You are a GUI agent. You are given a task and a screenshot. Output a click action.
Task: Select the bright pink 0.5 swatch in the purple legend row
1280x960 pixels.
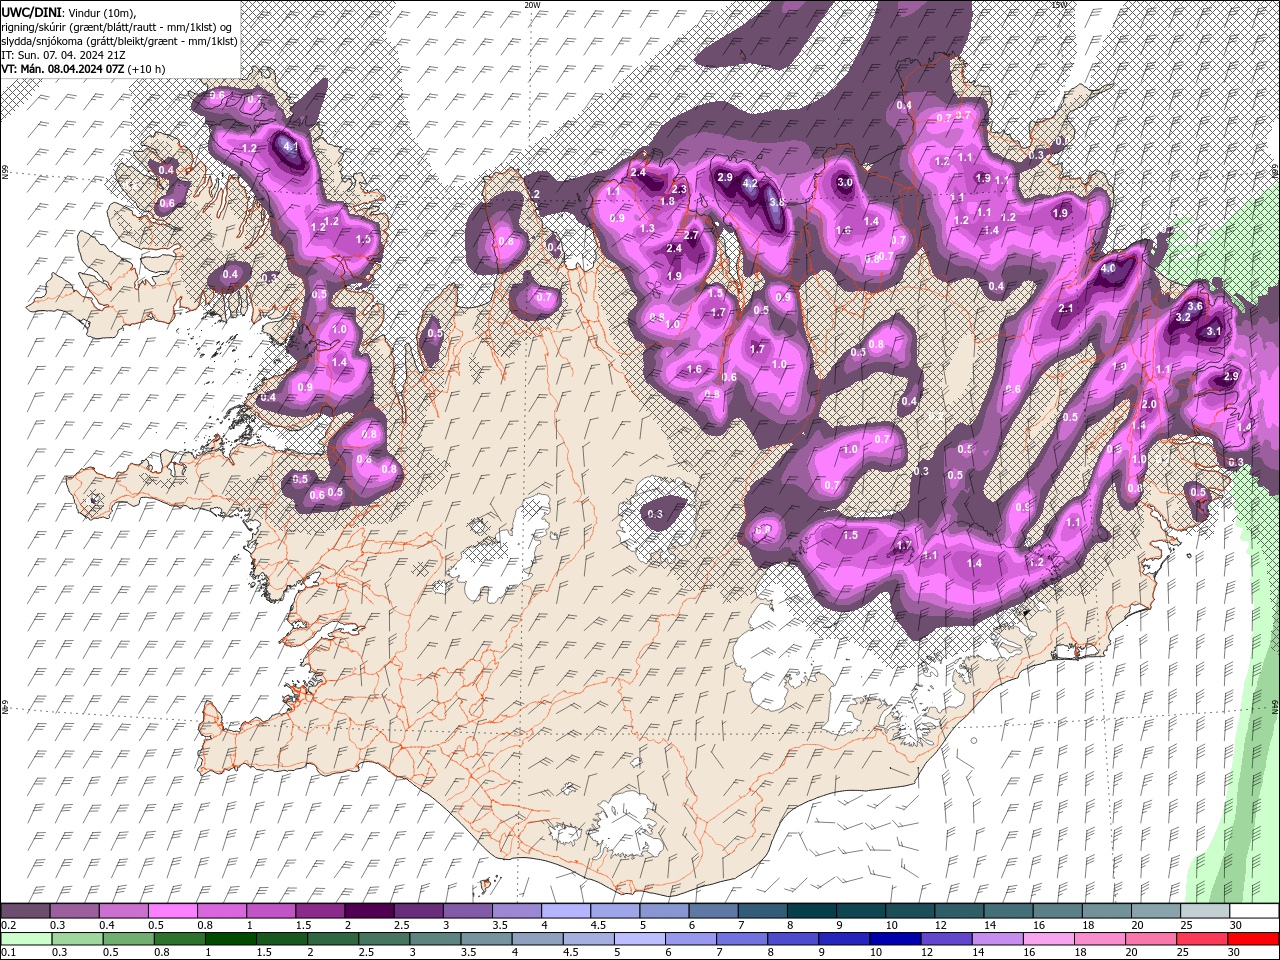[x=172, y=911]
